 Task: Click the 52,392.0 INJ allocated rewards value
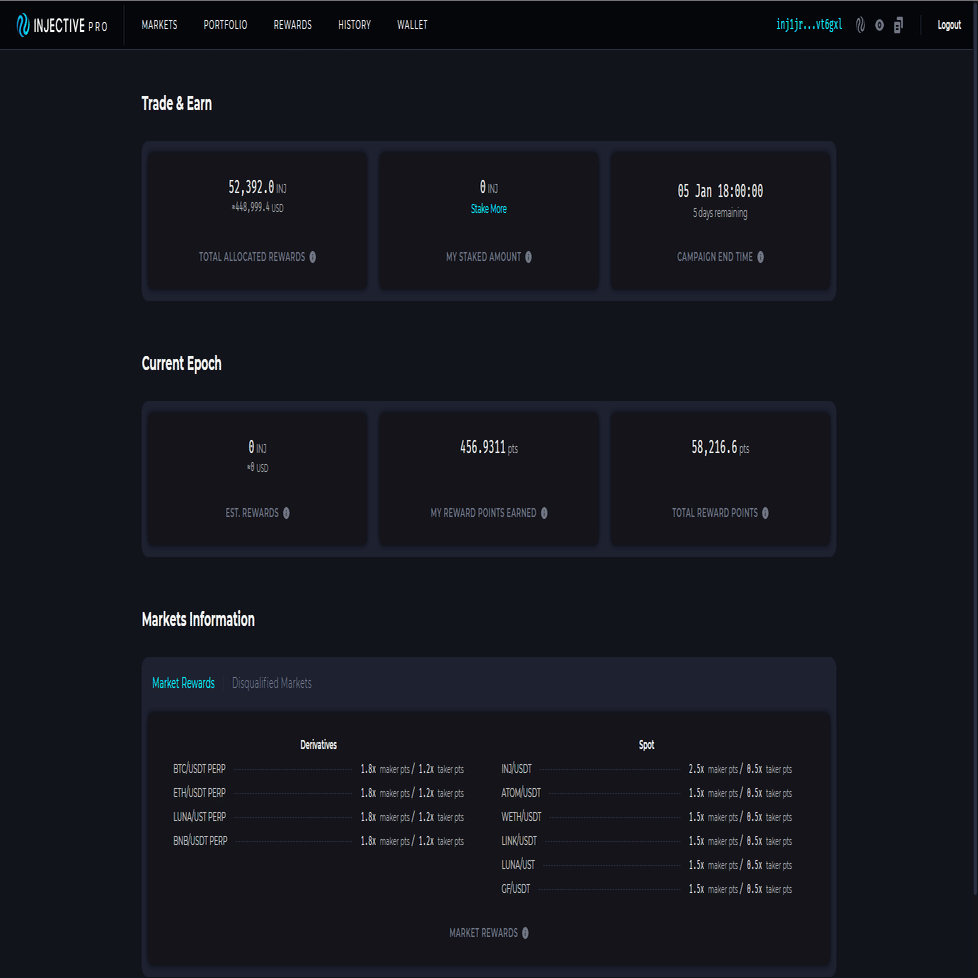257,187
